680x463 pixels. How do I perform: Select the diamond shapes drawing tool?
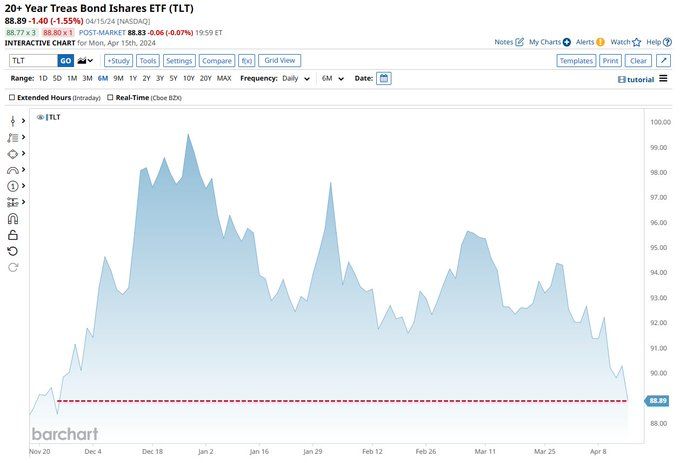13,154
